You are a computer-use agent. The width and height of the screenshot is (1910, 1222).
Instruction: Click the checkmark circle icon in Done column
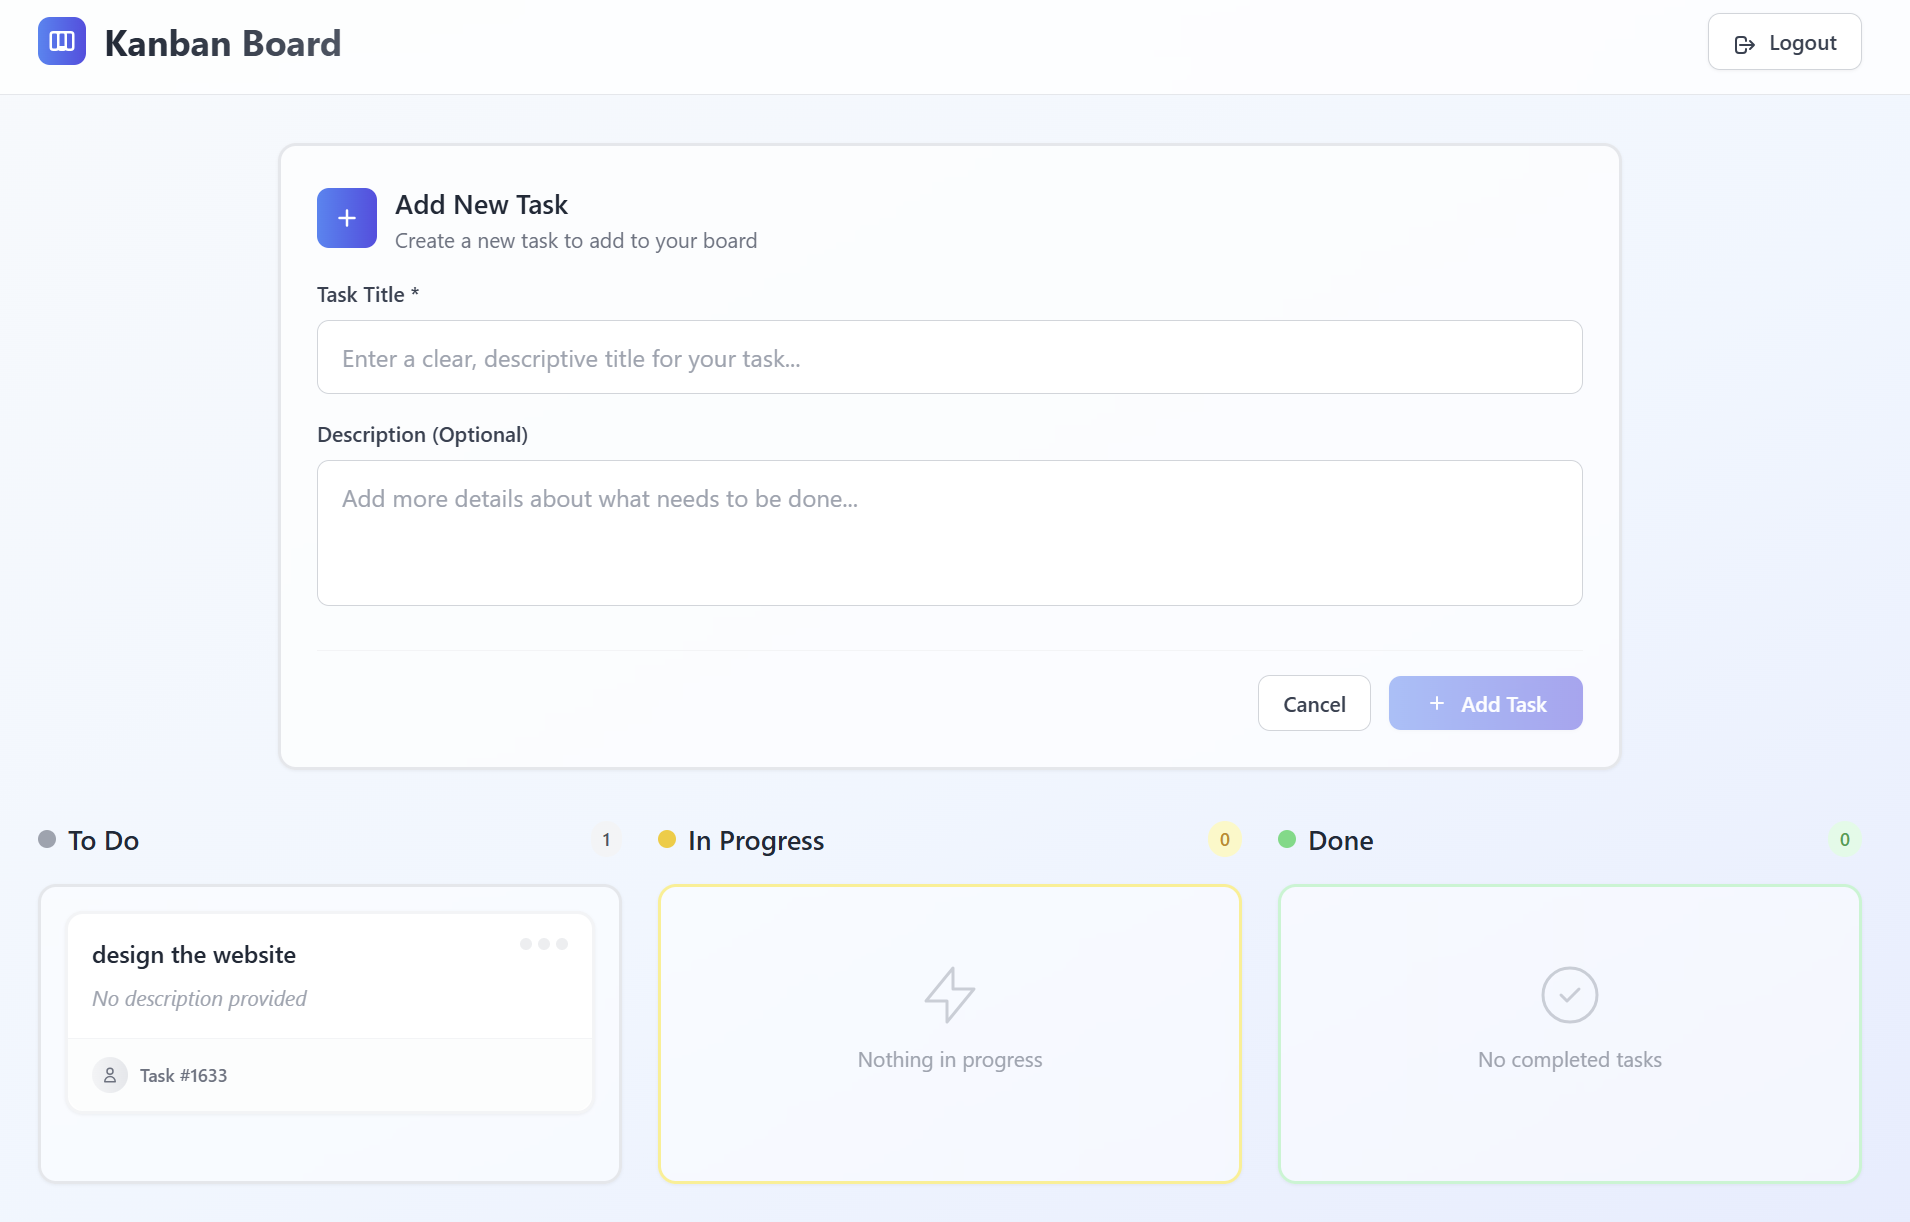tap(1569, 994)
